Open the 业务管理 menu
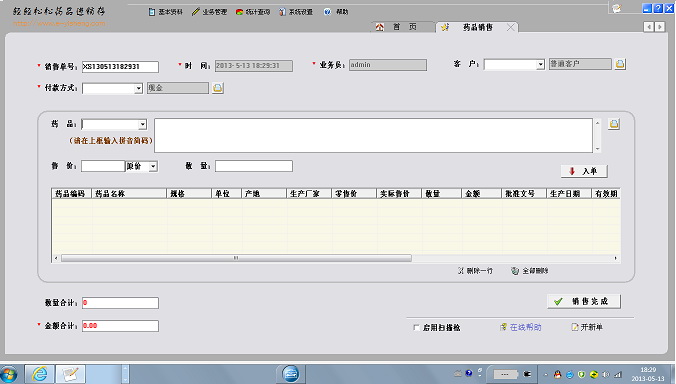Screen dimensions: 676x384 pyautogui.click(x=210, y=12)
